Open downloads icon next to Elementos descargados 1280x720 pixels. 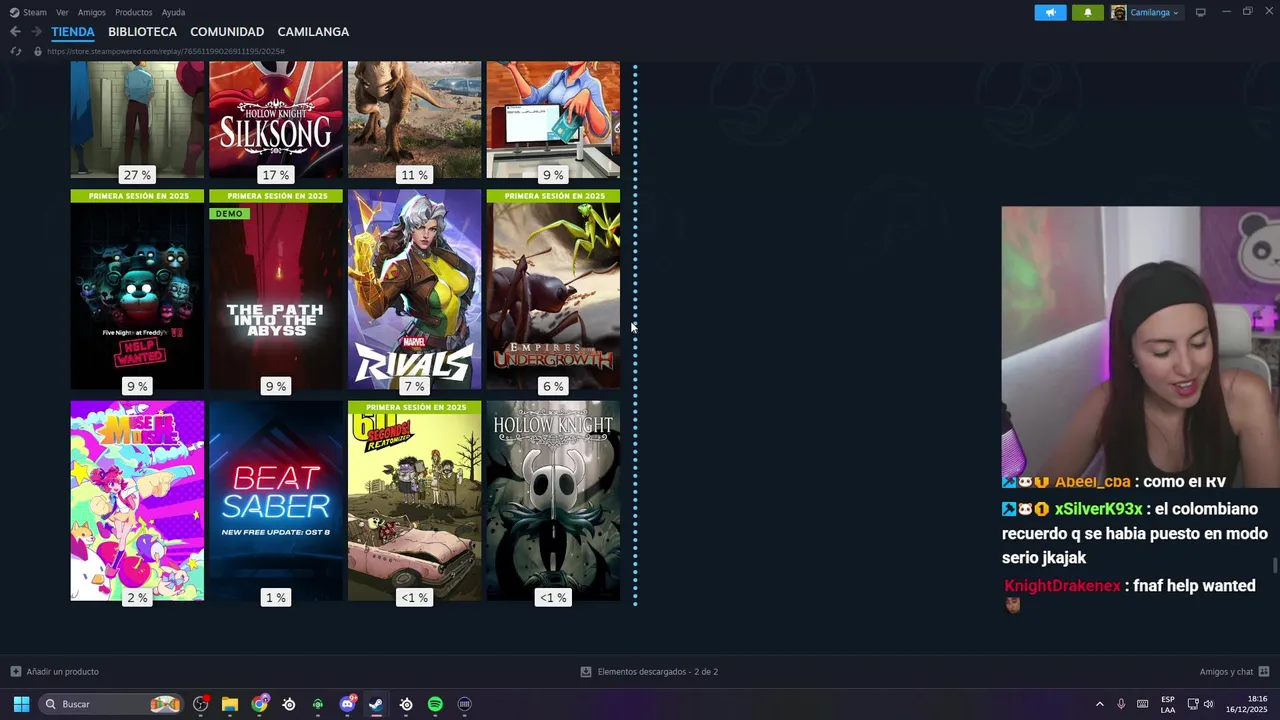[586, 672]
